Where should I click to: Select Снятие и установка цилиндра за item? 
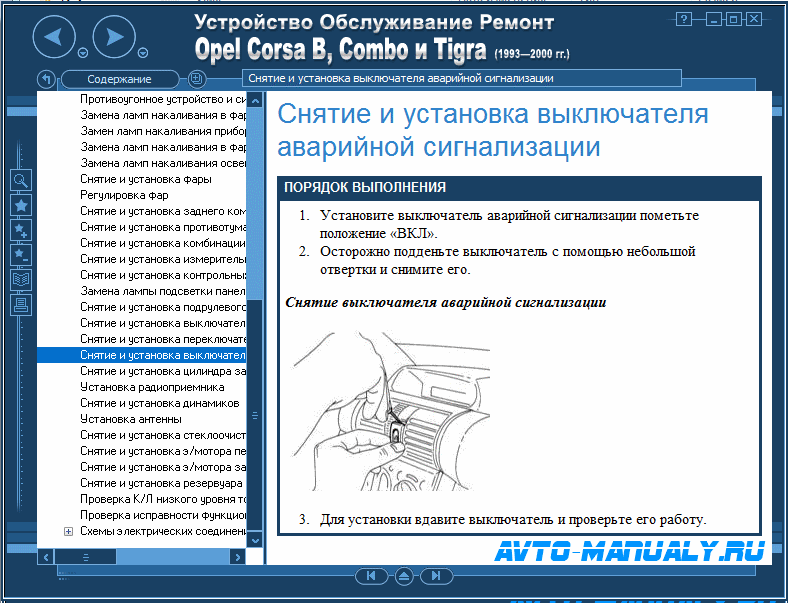click(x=163, y=371)
